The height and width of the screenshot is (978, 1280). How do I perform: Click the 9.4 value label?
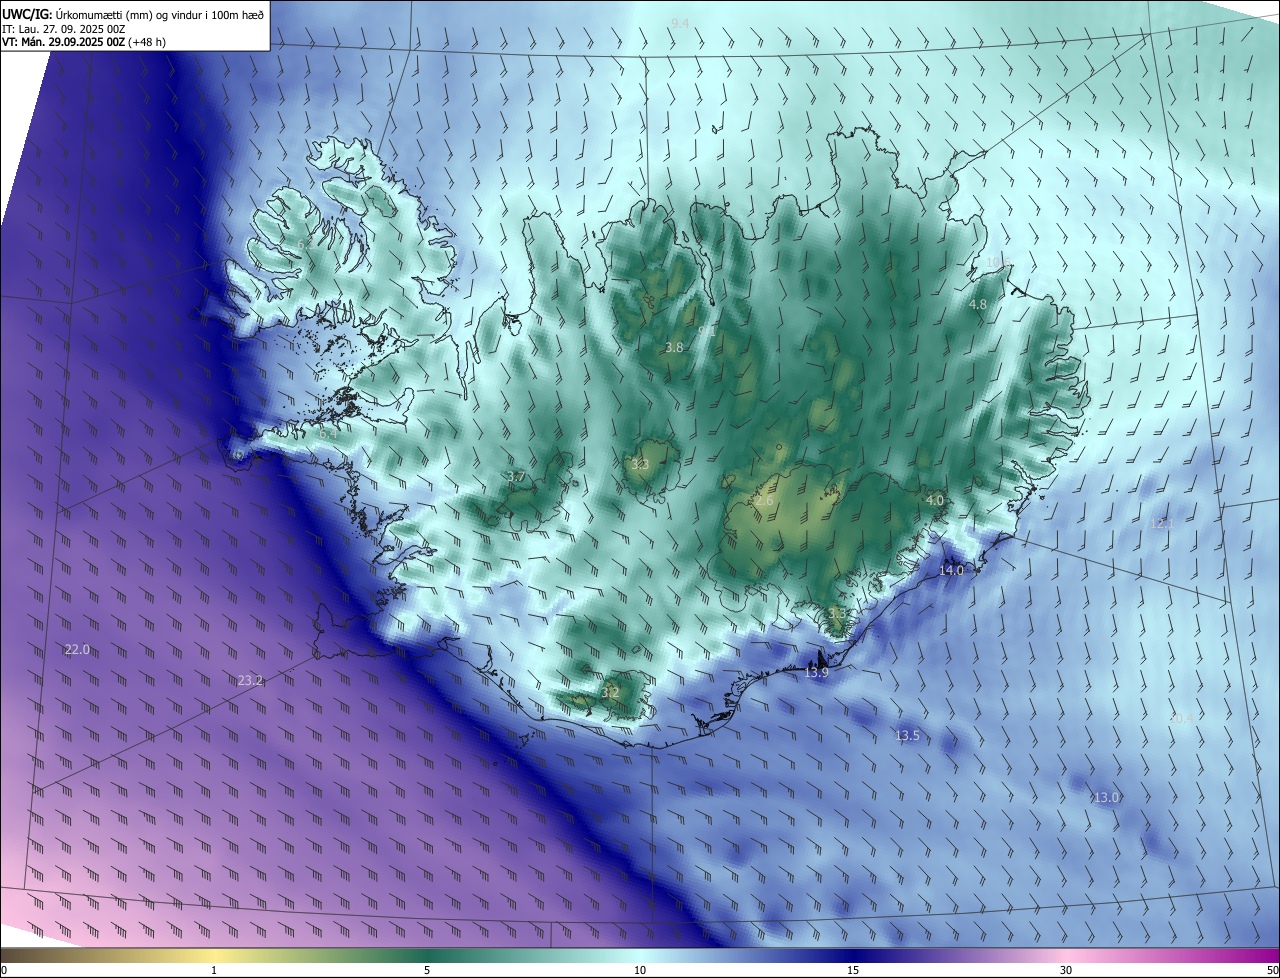click(680, 22)
